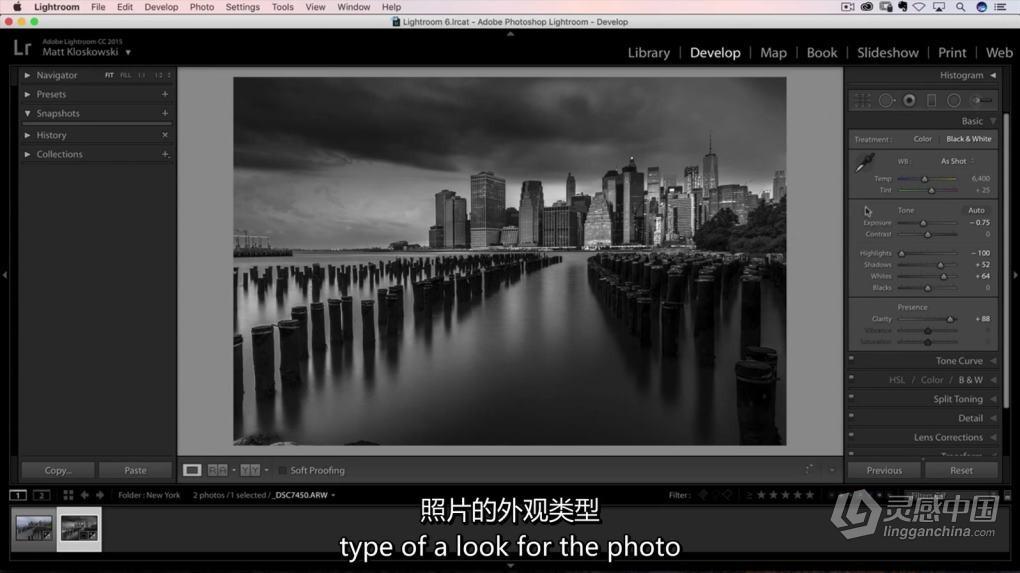1020x573 pixels.
Task: Switch Treatment to Color
Action: (x=922, y=139)
